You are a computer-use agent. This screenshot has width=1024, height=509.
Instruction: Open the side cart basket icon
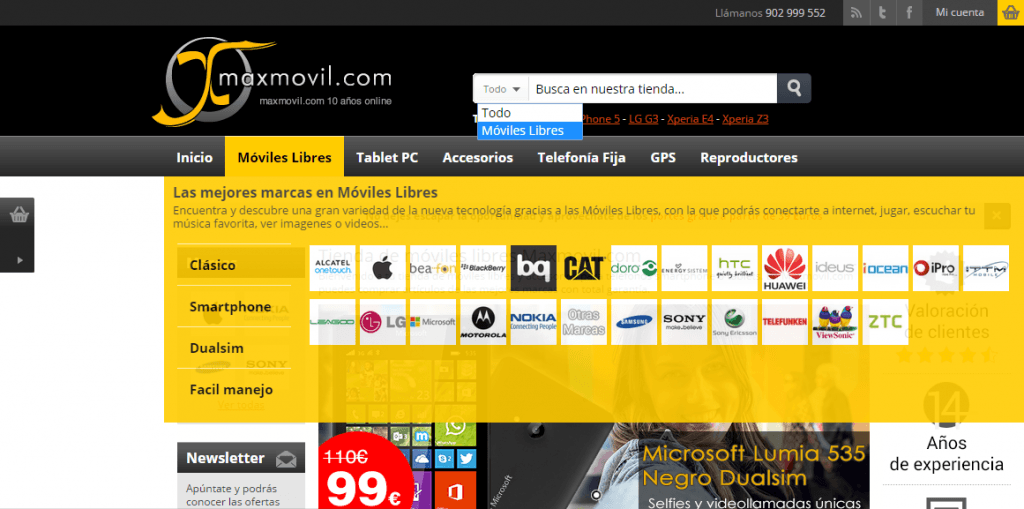click(x=18, y=215)
